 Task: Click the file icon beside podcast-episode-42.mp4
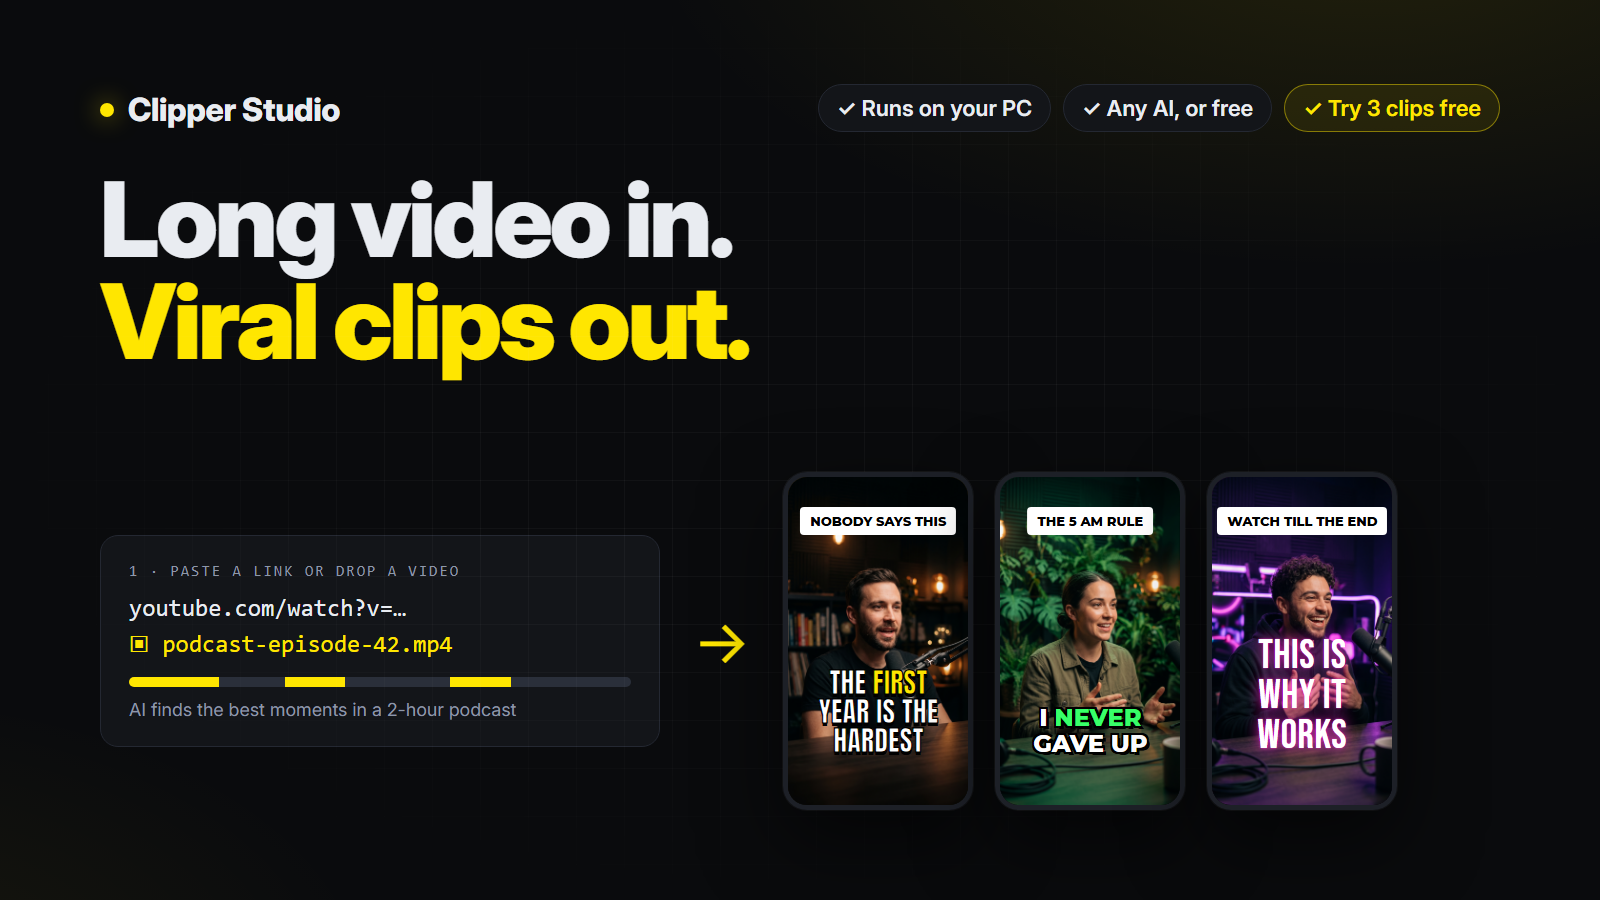(x=139, y=644)
